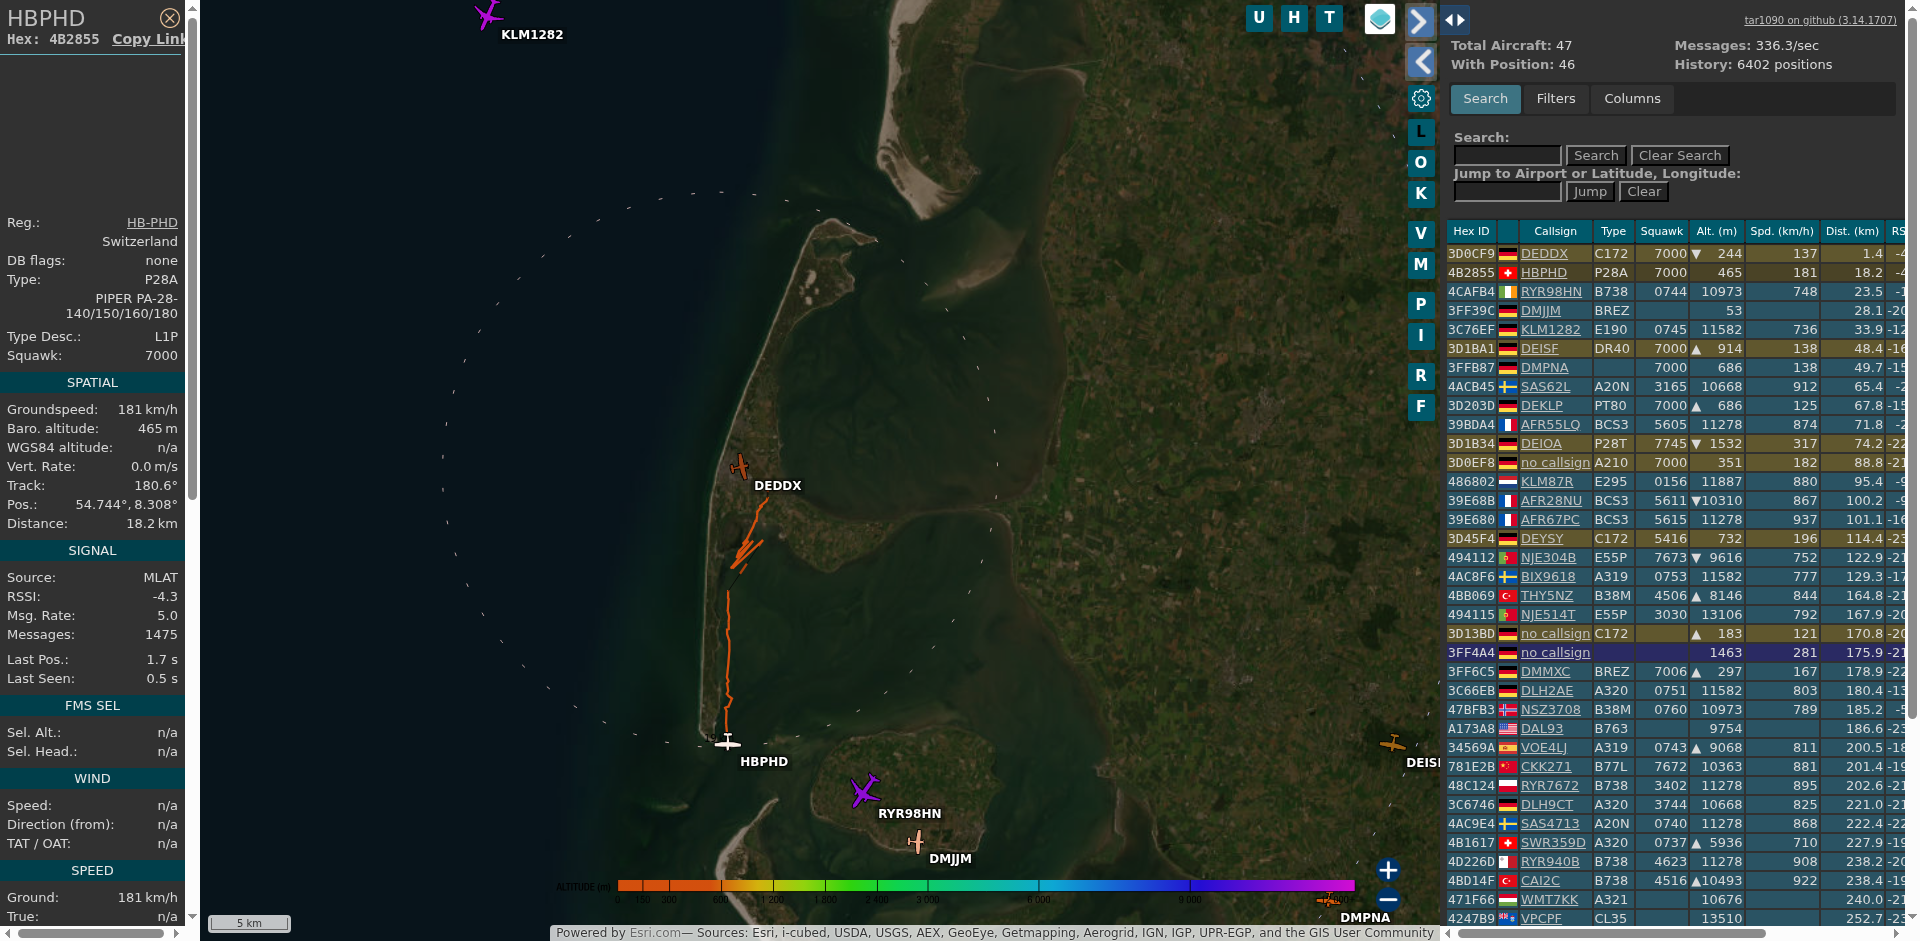
Task: Sort table by Type column
Action: point(1613,232)
